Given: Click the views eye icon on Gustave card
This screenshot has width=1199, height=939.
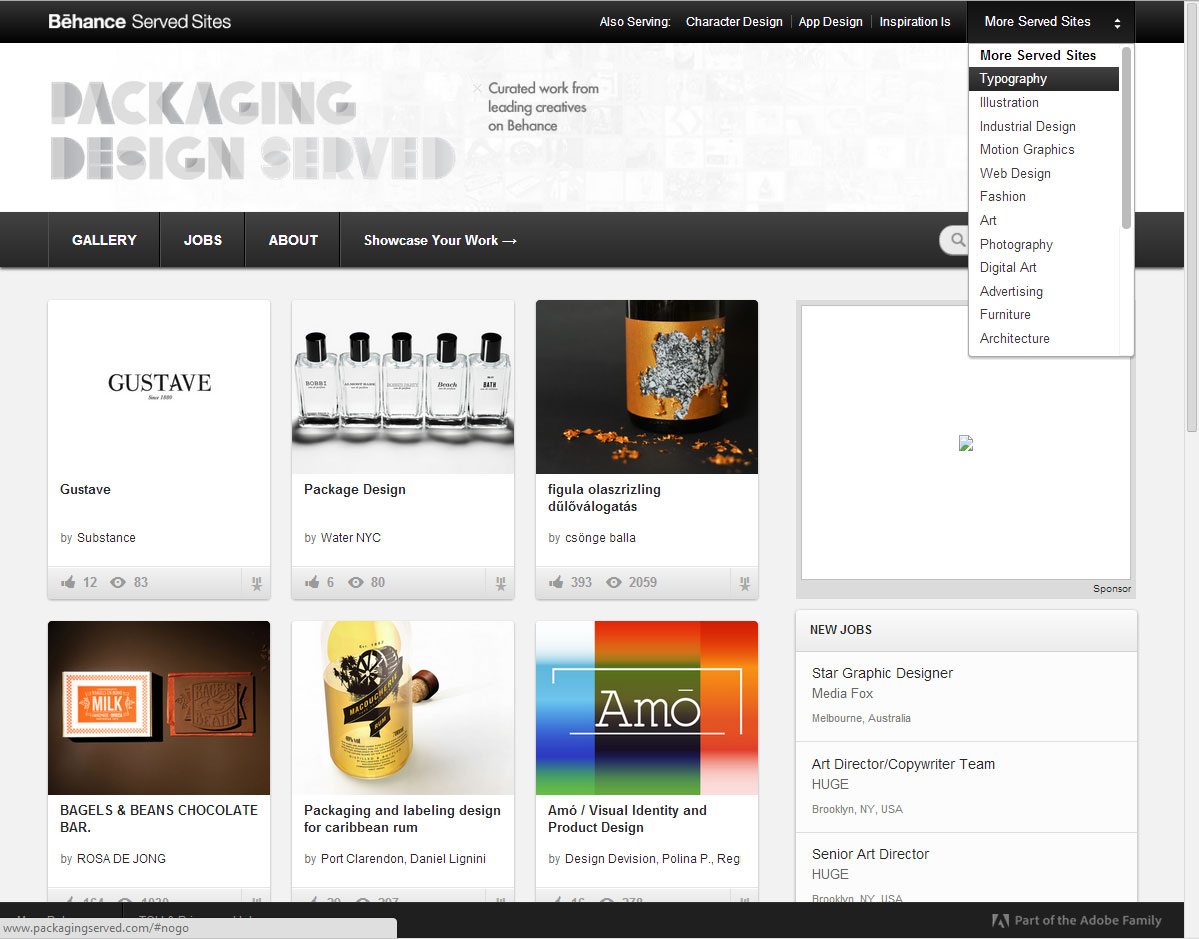Looking at the screenshot, I should coord(118,583).
